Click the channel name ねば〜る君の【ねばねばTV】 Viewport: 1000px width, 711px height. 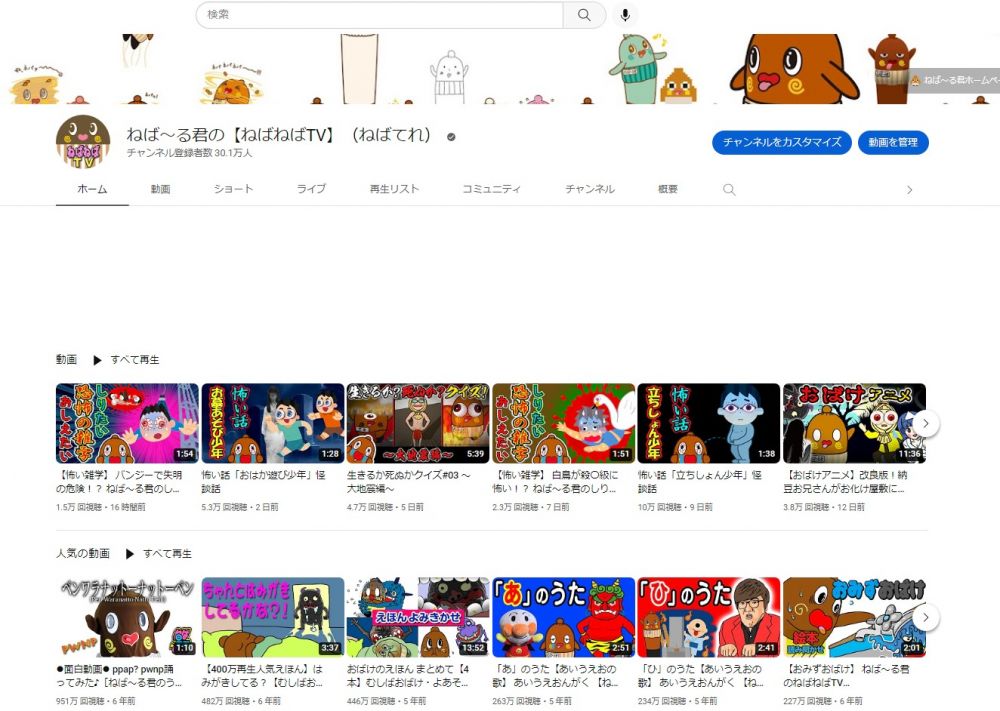click(279, 135)
